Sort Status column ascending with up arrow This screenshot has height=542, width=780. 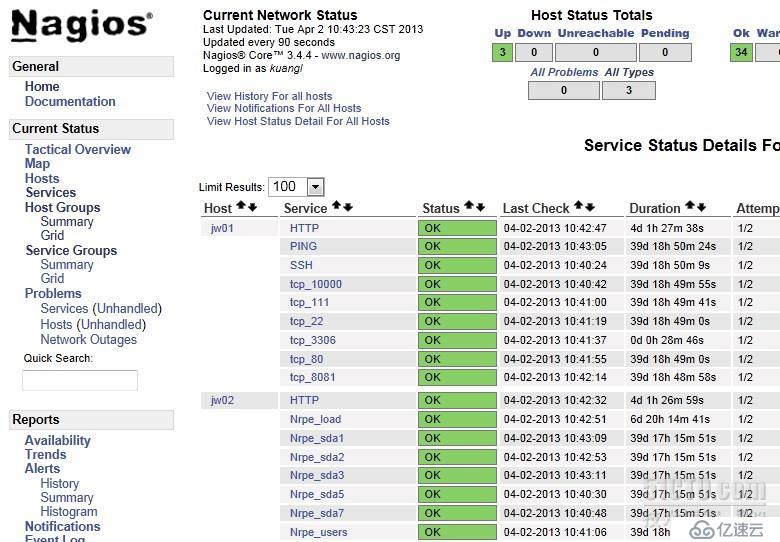point(469,205)
